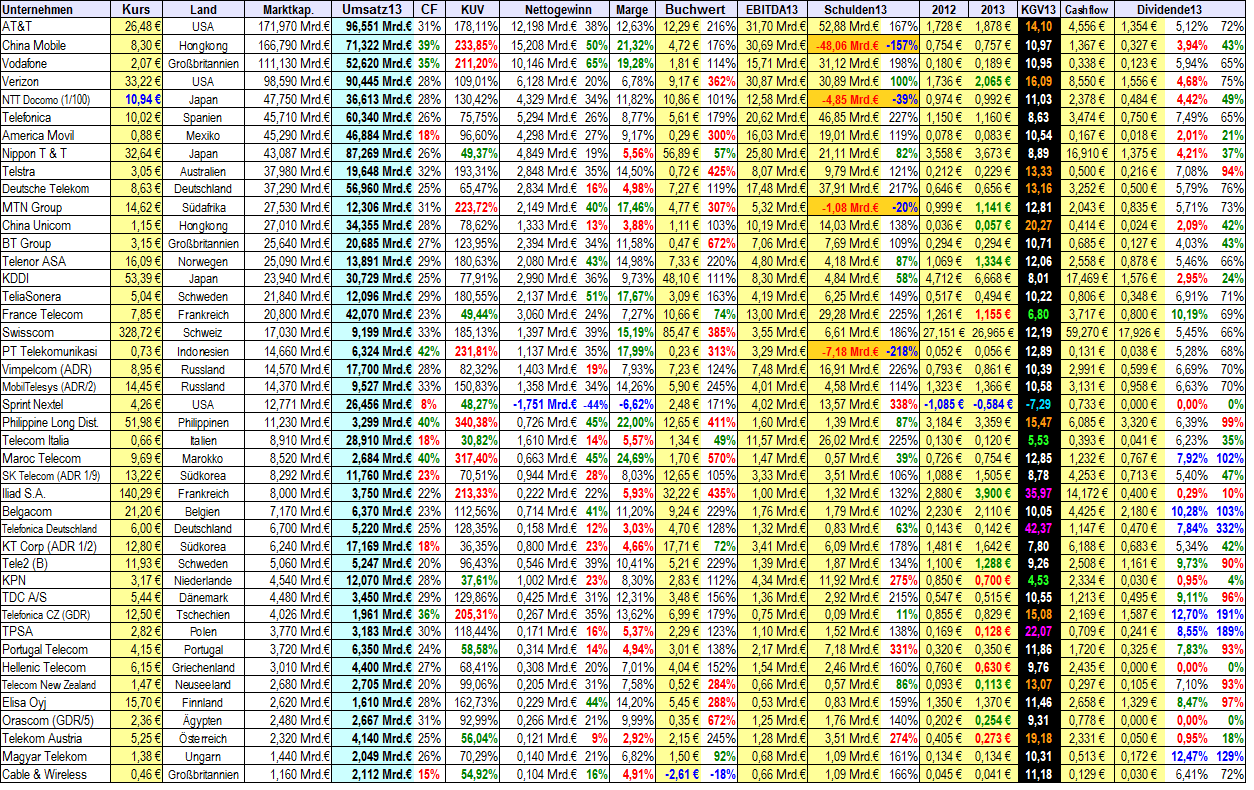Viewport: 1254px width, 790px height.
Task: Select Cable & Wireless Buchwert -2,61 €
Action: click(681, 774)
